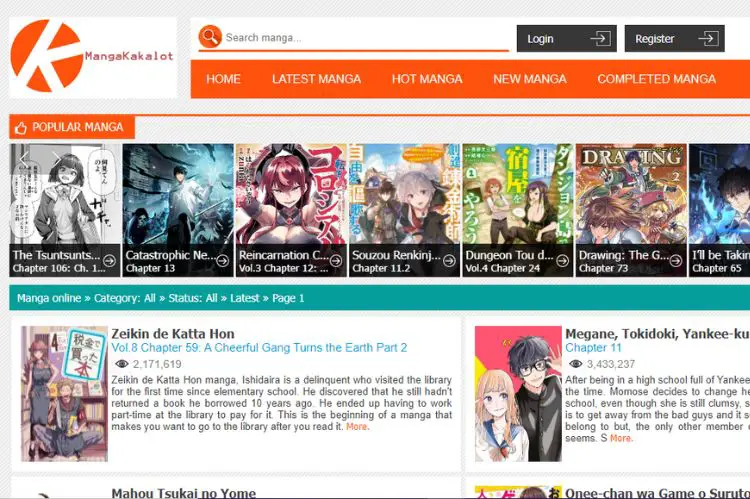Viewport: 750px width, 499px height.
Task: Open LATEST MANGA menu item
Action: (x=316, y=79)
